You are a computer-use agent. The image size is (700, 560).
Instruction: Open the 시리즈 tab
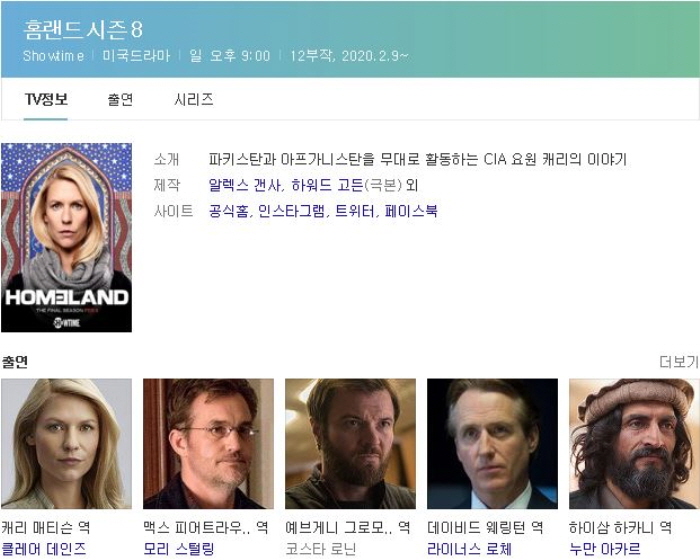(x=193, y=100)
